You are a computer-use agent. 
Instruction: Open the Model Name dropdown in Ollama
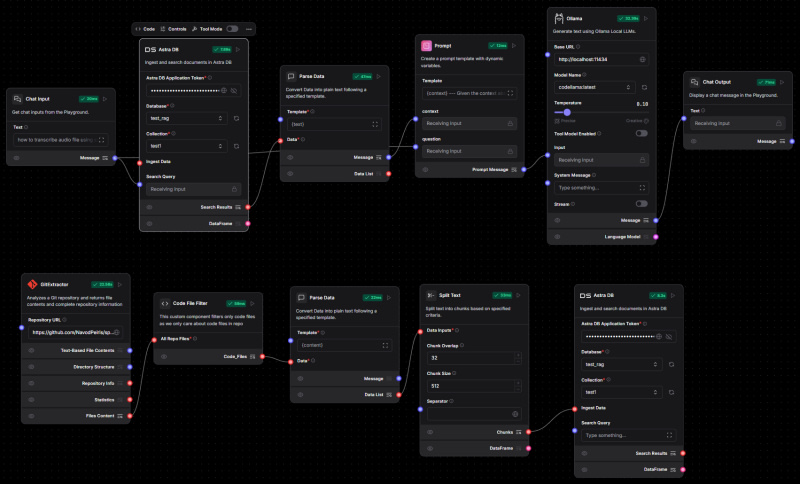click(x=593, y=88)
